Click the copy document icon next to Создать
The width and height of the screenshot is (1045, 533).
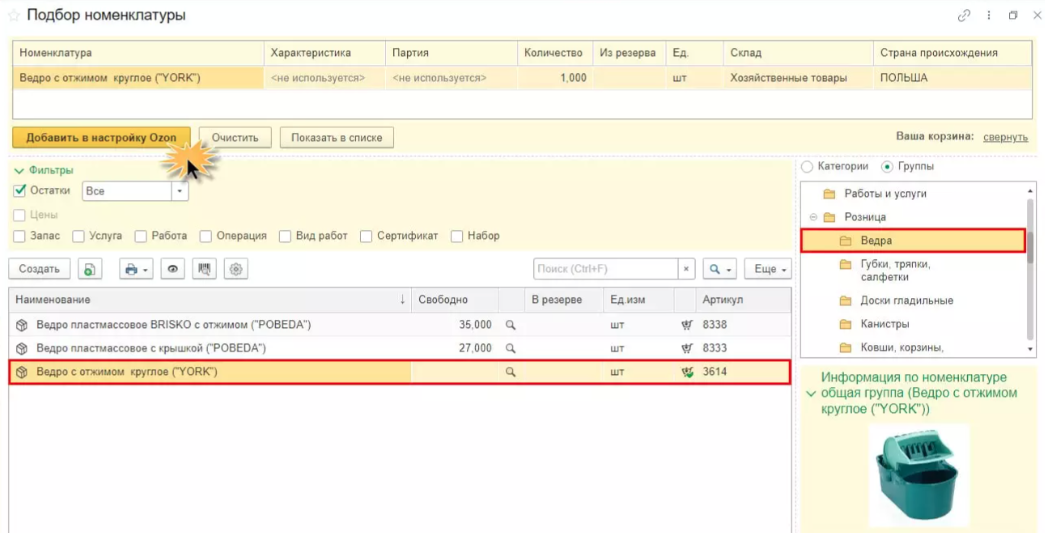pyautogui.click(x=90, y=269)
